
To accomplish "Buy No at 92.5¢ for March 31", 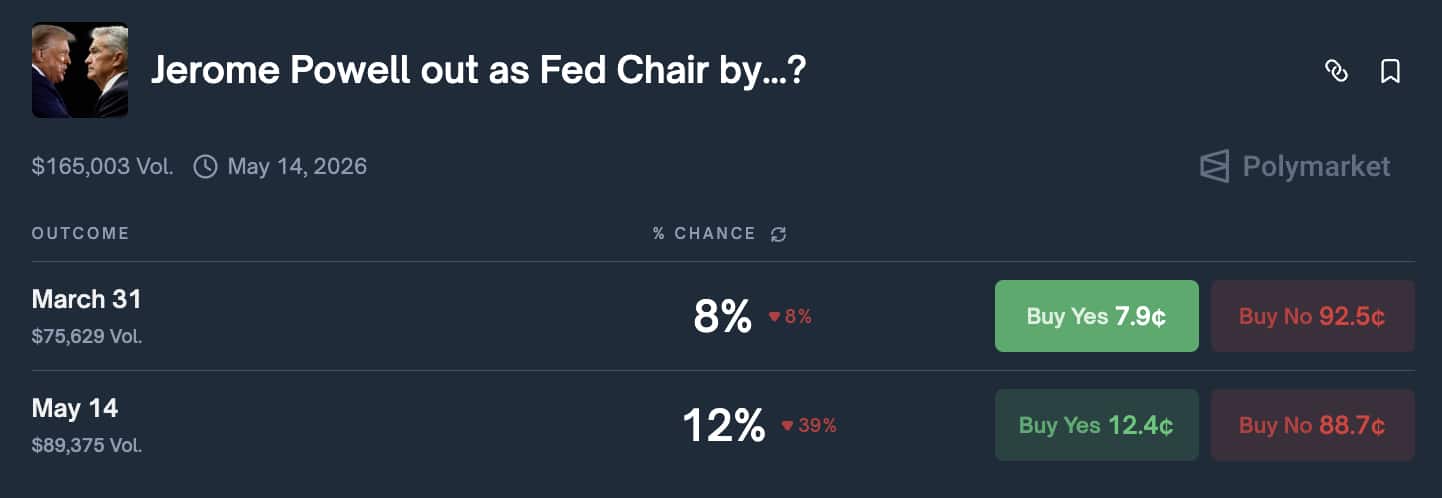I will [1312, 316].
